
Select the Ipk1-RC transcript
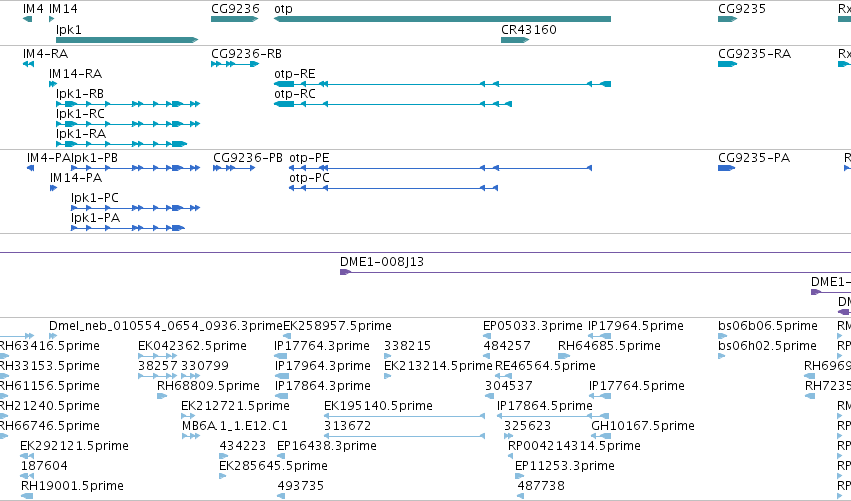(x=128, y=124)
